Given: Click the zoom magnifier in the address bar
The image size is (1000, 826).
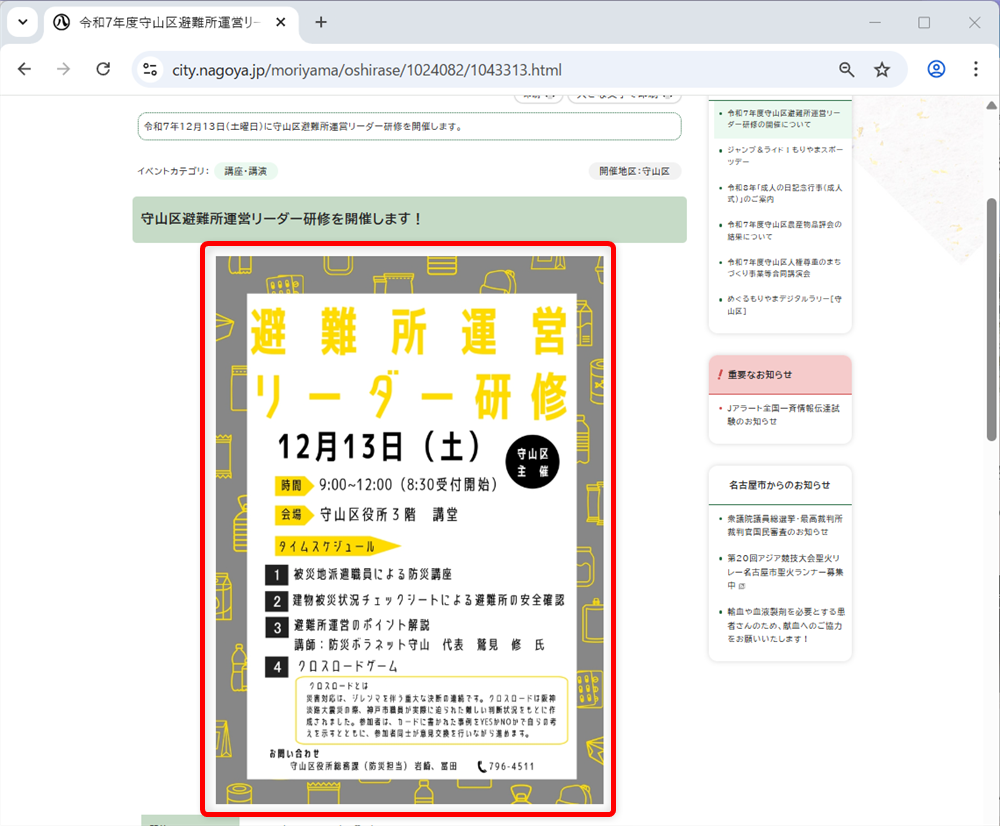Looking at the screenshot, I should tap(846, 69).
